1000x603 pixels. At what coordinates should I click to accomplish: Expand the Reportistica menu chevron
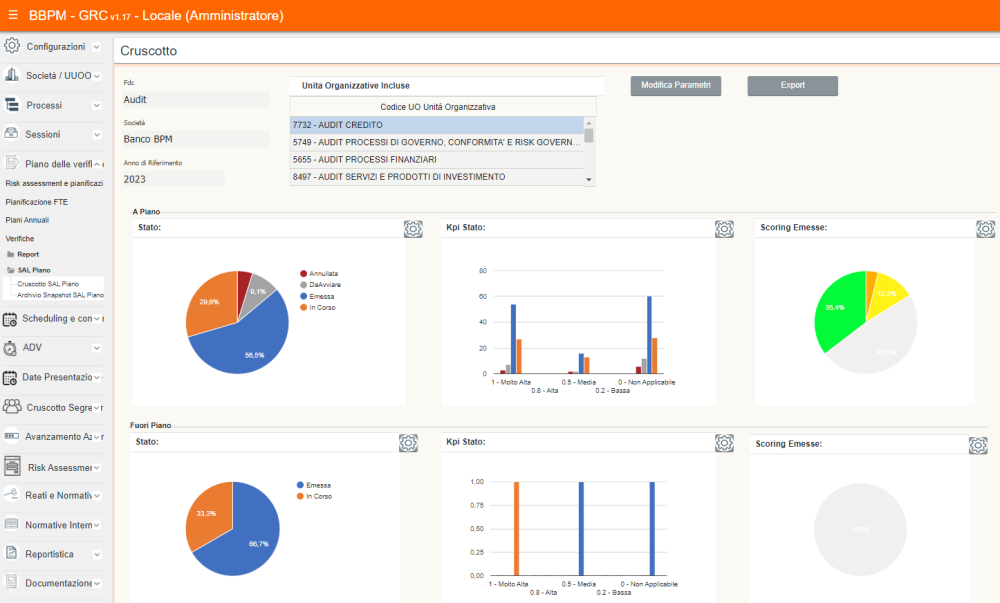tap(96, 554)
